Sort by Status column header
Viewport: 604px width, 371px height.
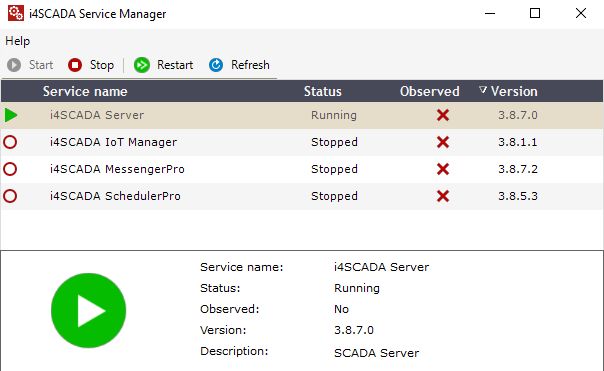coord(322,91)
